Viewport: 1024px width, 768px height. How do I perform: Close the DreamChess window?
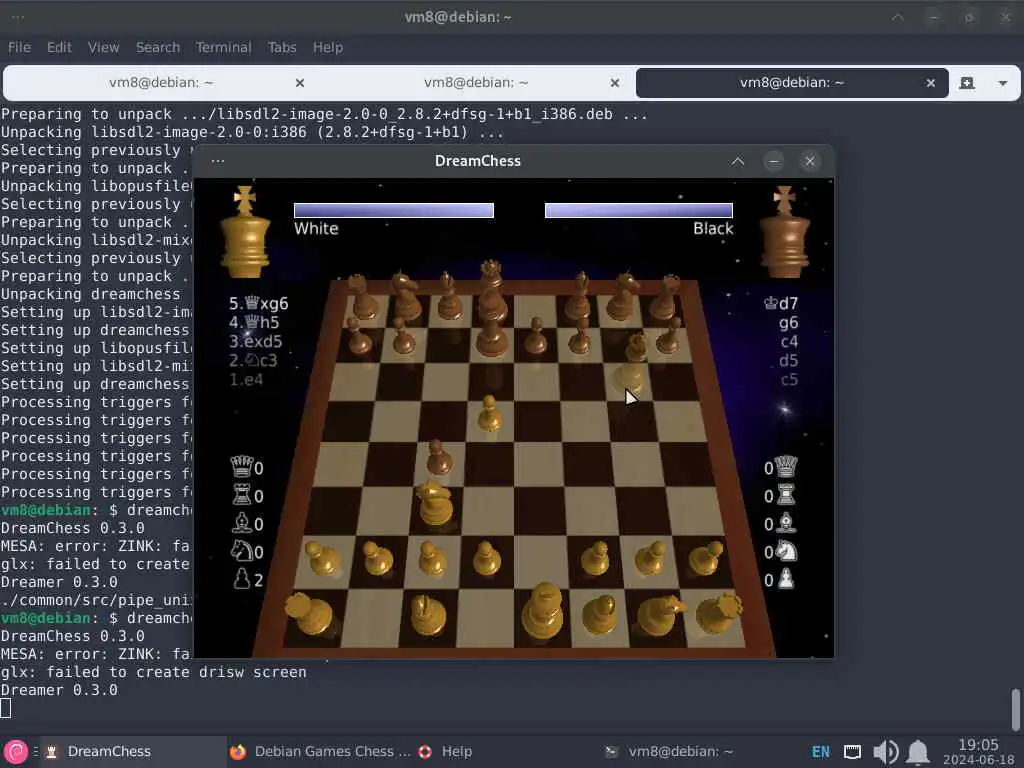[810, 161]
